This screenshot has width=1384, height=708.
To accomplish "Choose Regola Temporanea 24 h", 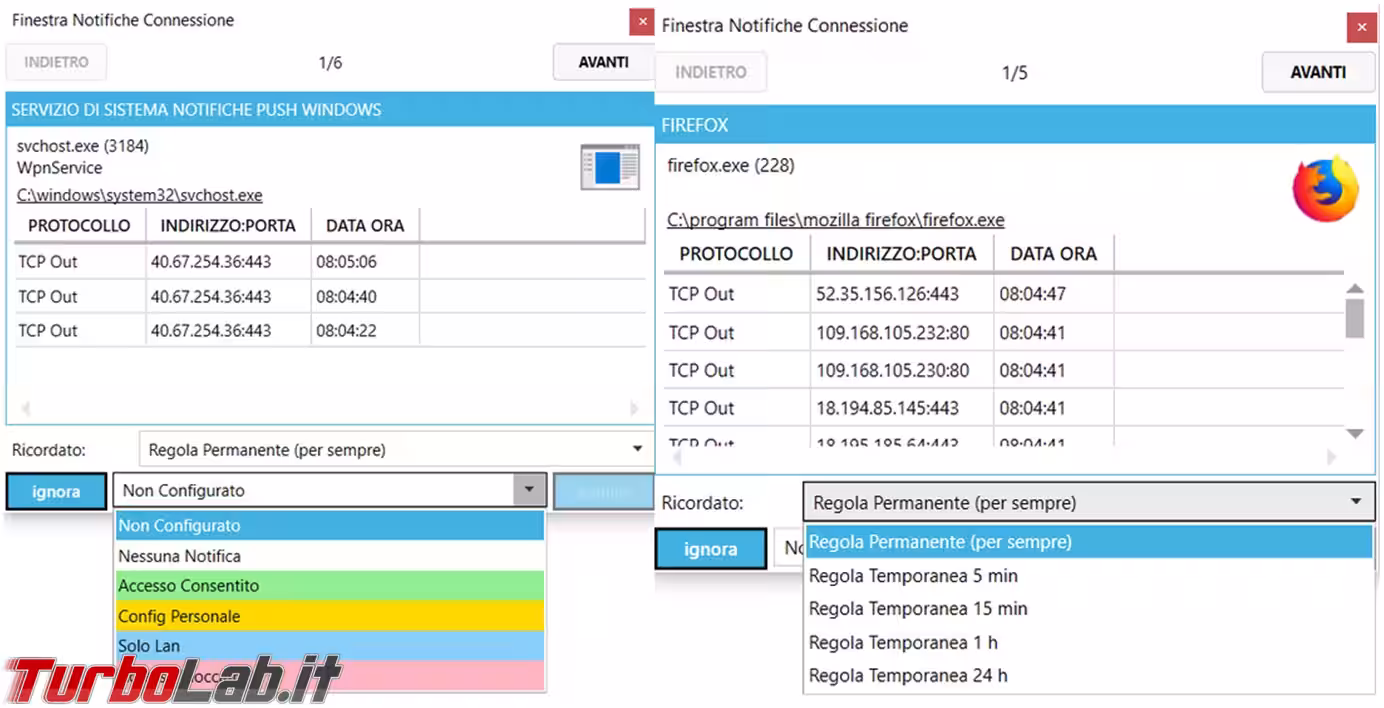I will 907,676.
